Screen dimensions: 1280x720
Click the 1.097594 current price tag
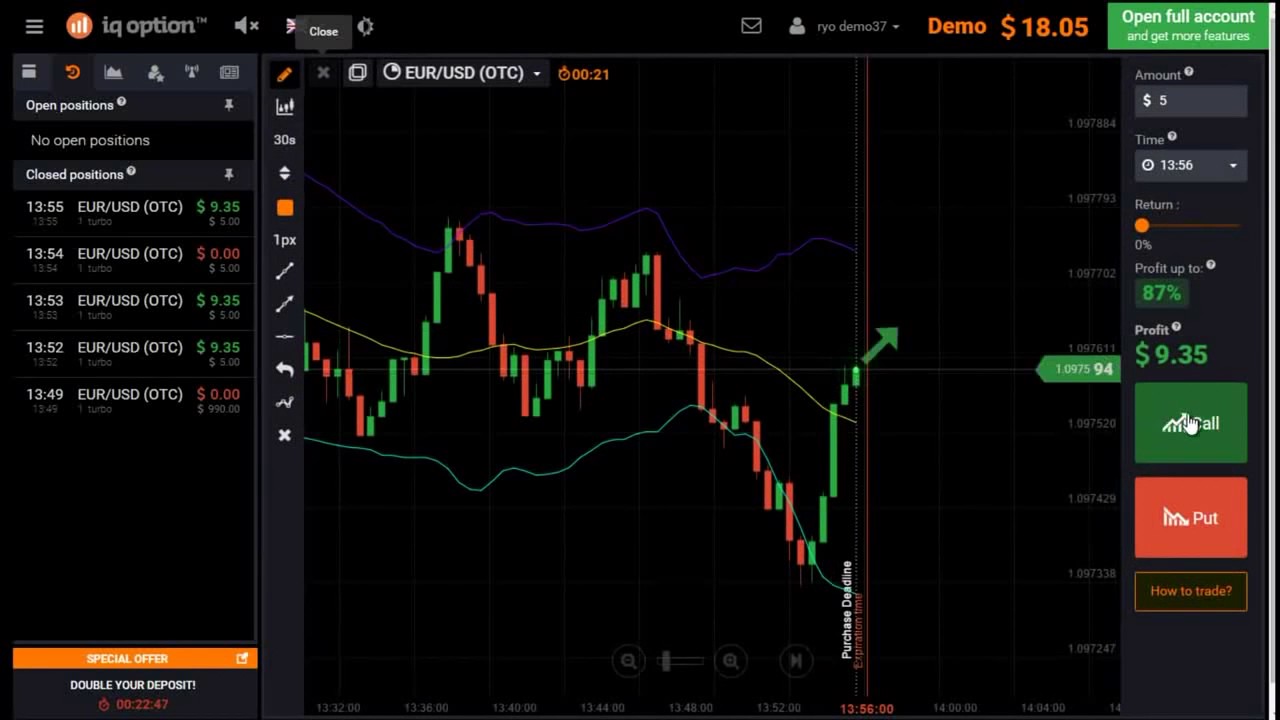coord(1081,369)
